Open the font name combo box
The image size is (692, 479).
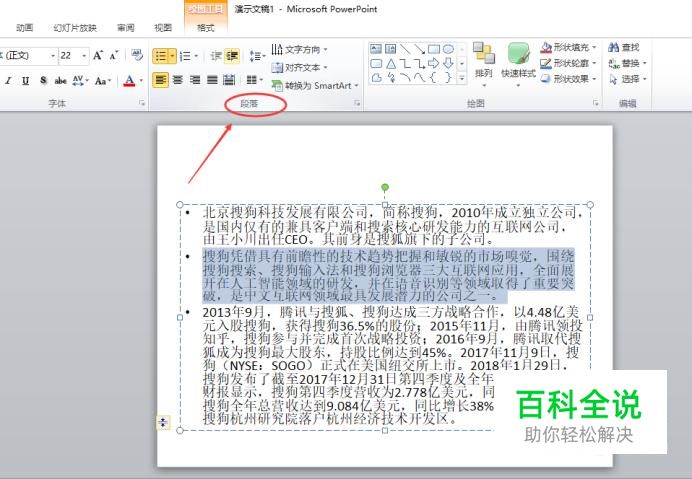[x=28, y=56]
